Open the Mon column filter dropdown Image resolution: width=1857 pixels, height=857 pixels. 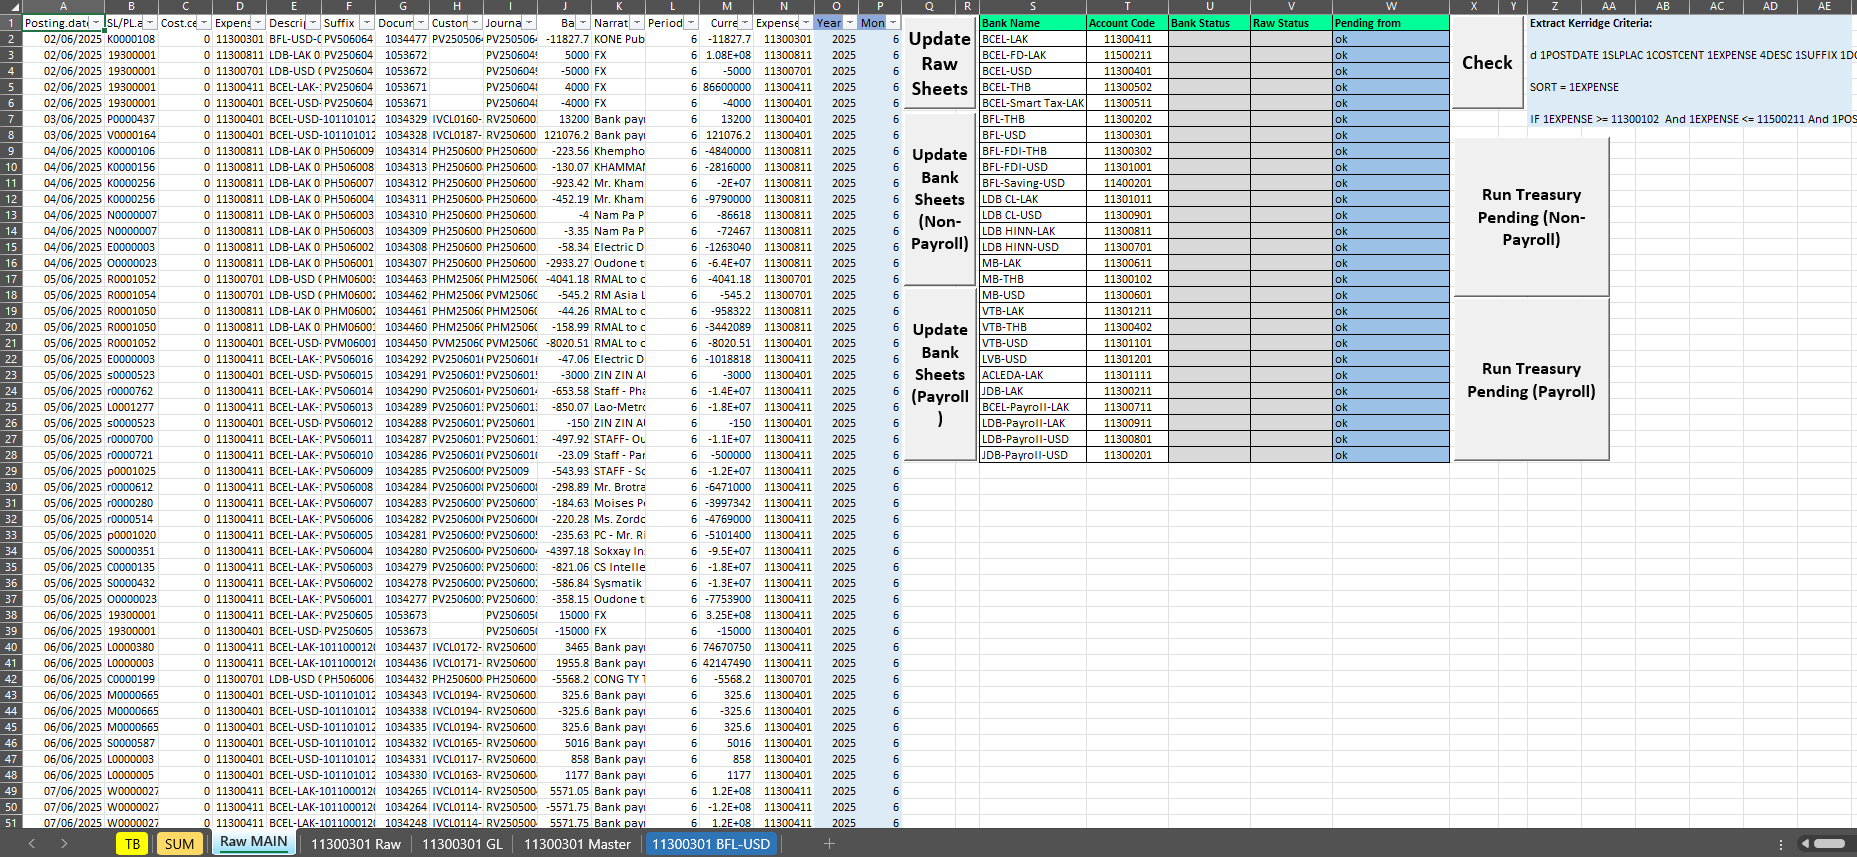[x=893, y=22]
